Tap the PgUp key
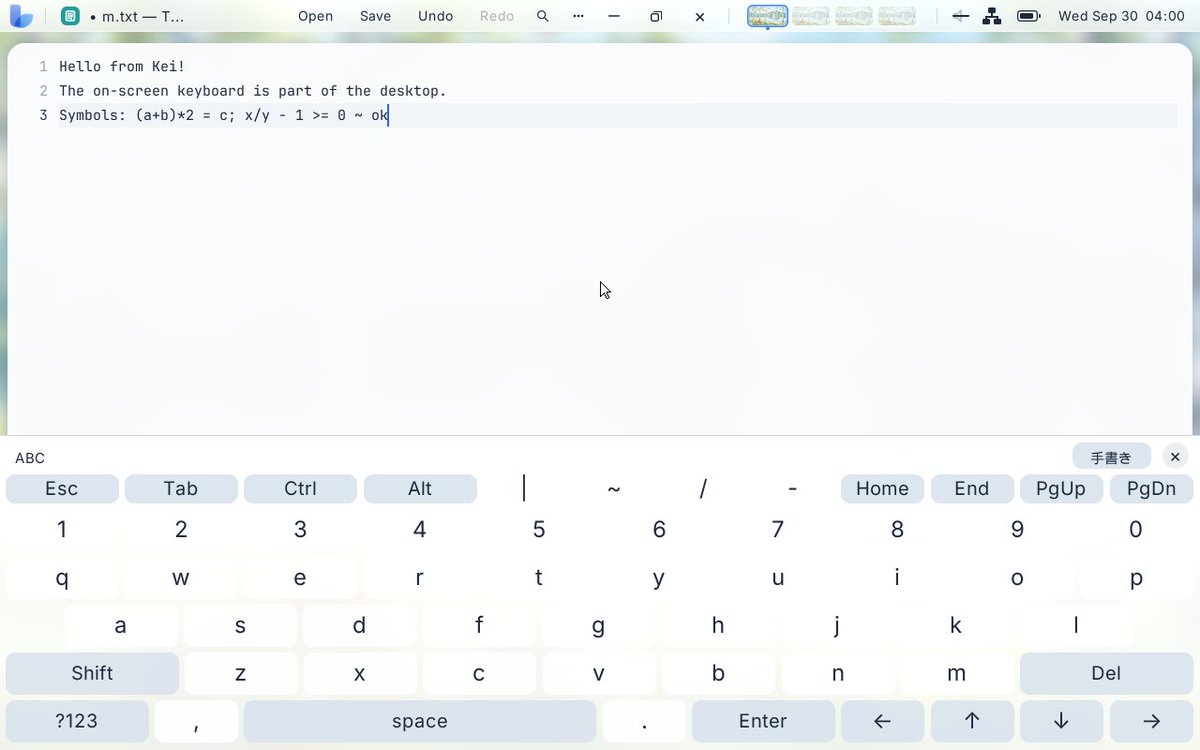Image resolution: width=1200 pixels, height=750 pixels. [x=1061, y=488]
